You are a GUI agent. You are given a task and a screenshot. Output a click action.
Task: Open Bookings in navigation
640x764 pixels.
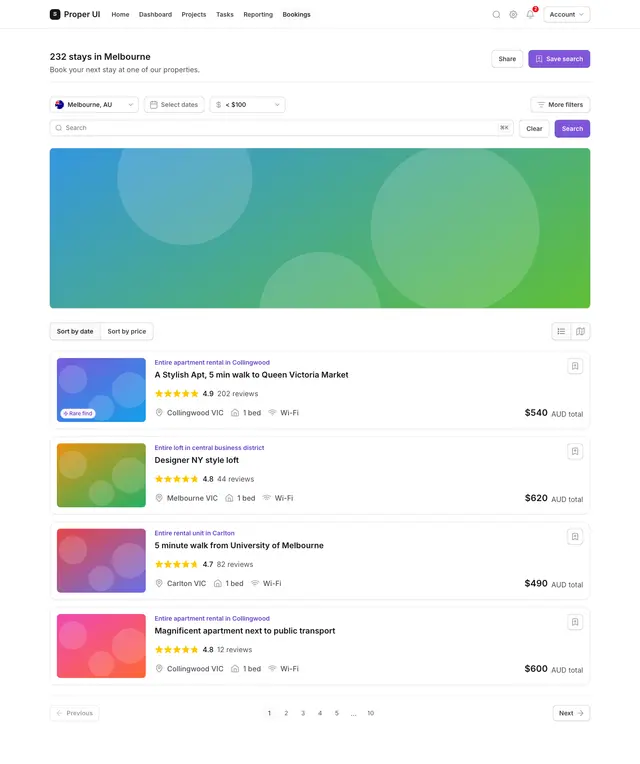tap(296, 15)
